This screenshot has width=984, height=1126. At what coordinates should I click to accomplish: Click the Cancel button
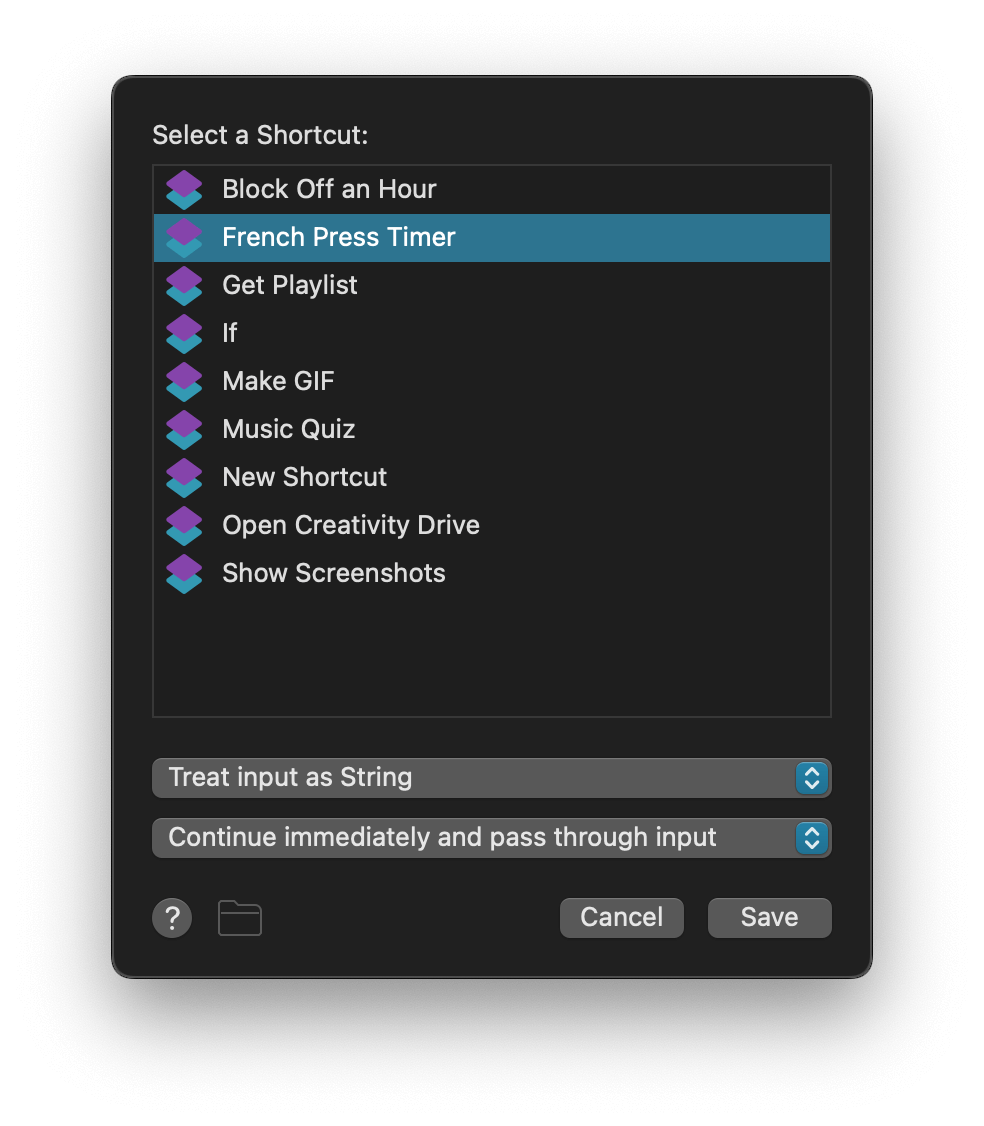(621, 917)
